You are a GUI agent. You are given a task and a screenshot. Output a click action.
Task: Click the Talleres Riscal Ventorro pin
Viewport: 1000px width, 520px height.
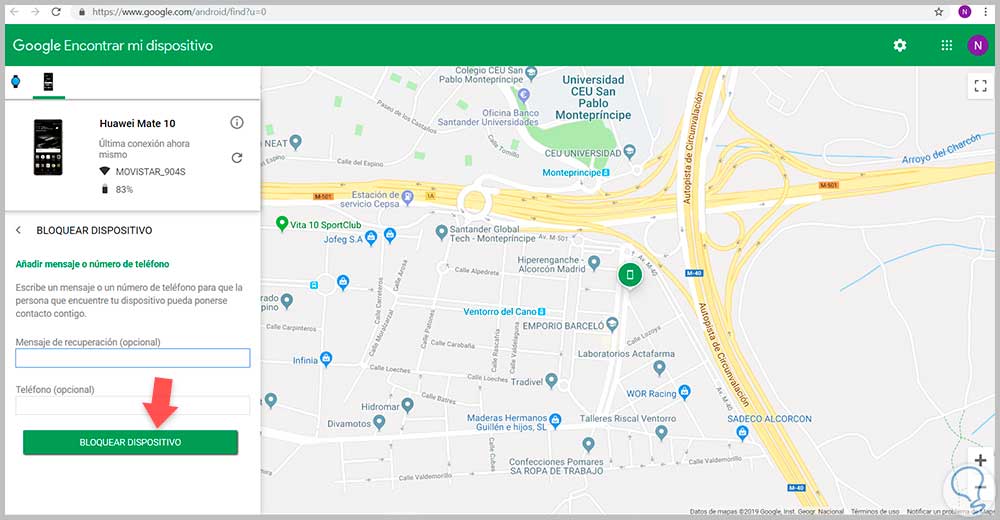[661, 433]
